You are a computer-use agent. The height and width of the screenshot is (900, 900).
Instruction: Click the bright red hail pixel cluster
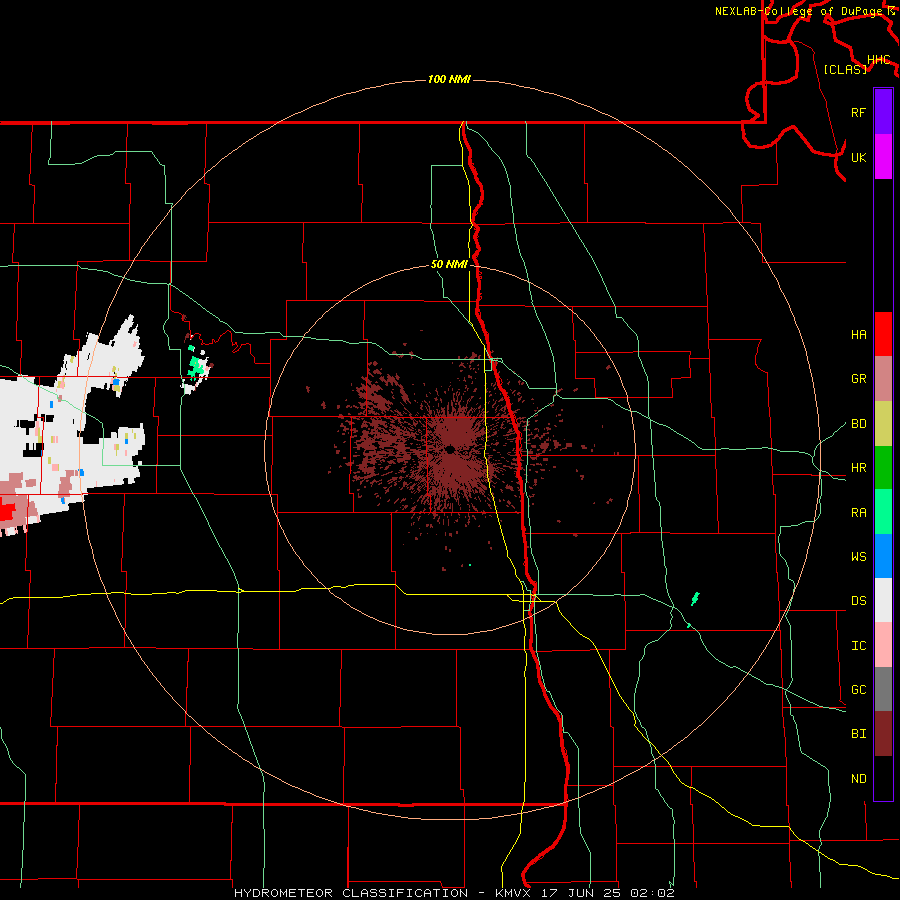tap(7, 510)
